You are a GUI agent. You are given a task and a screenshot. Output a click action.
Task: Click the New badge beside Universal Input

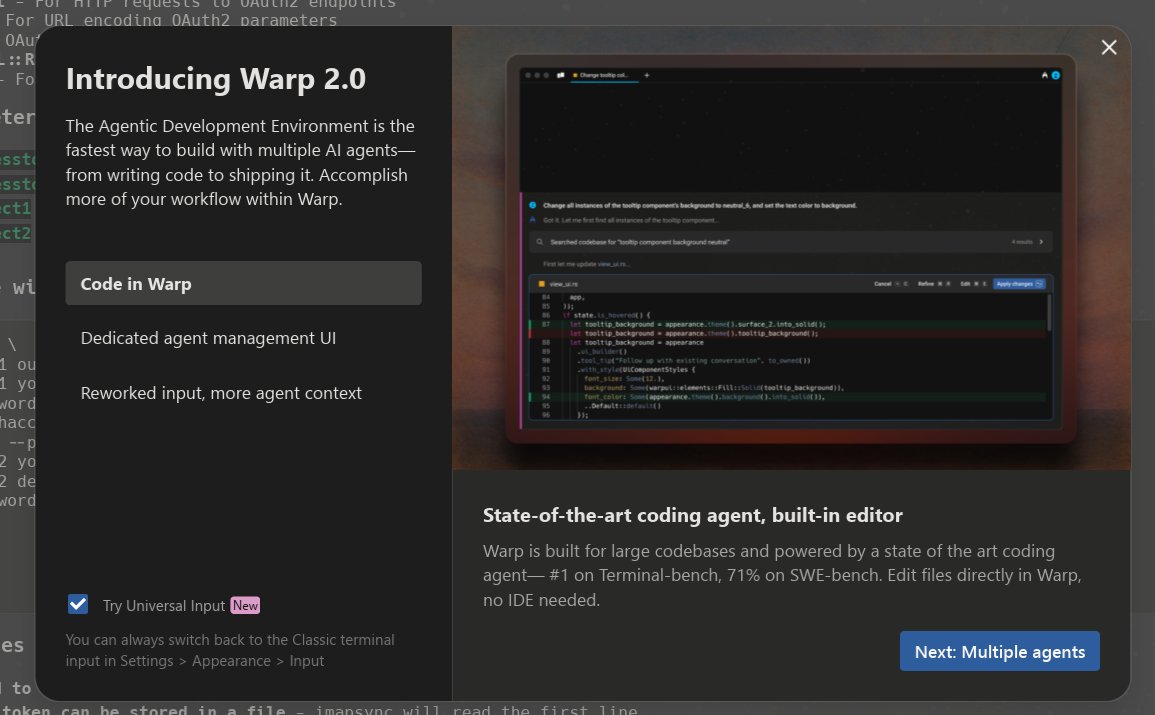[245, 605]
